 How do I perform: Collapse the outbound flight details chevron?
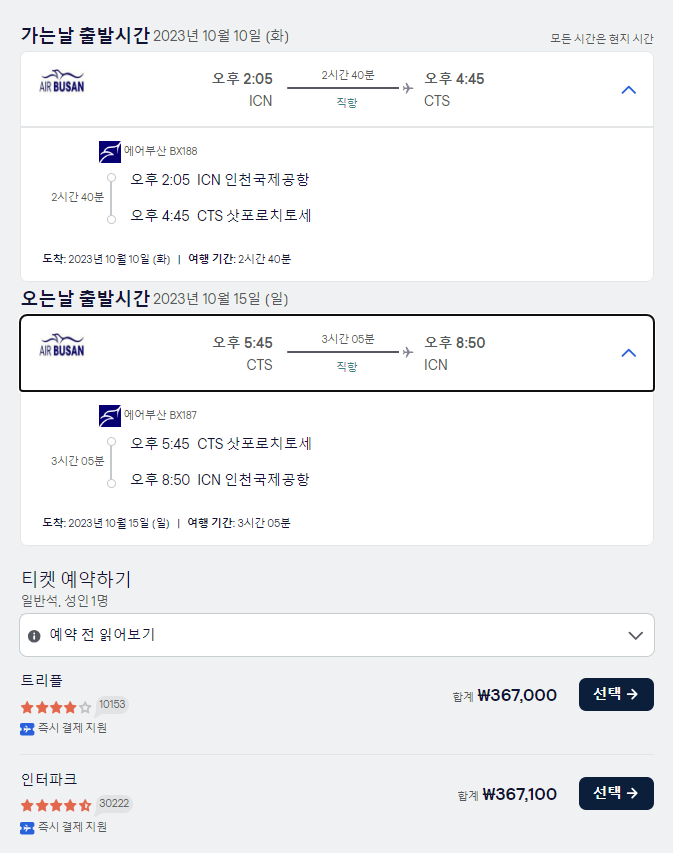(x=629, y=90)
